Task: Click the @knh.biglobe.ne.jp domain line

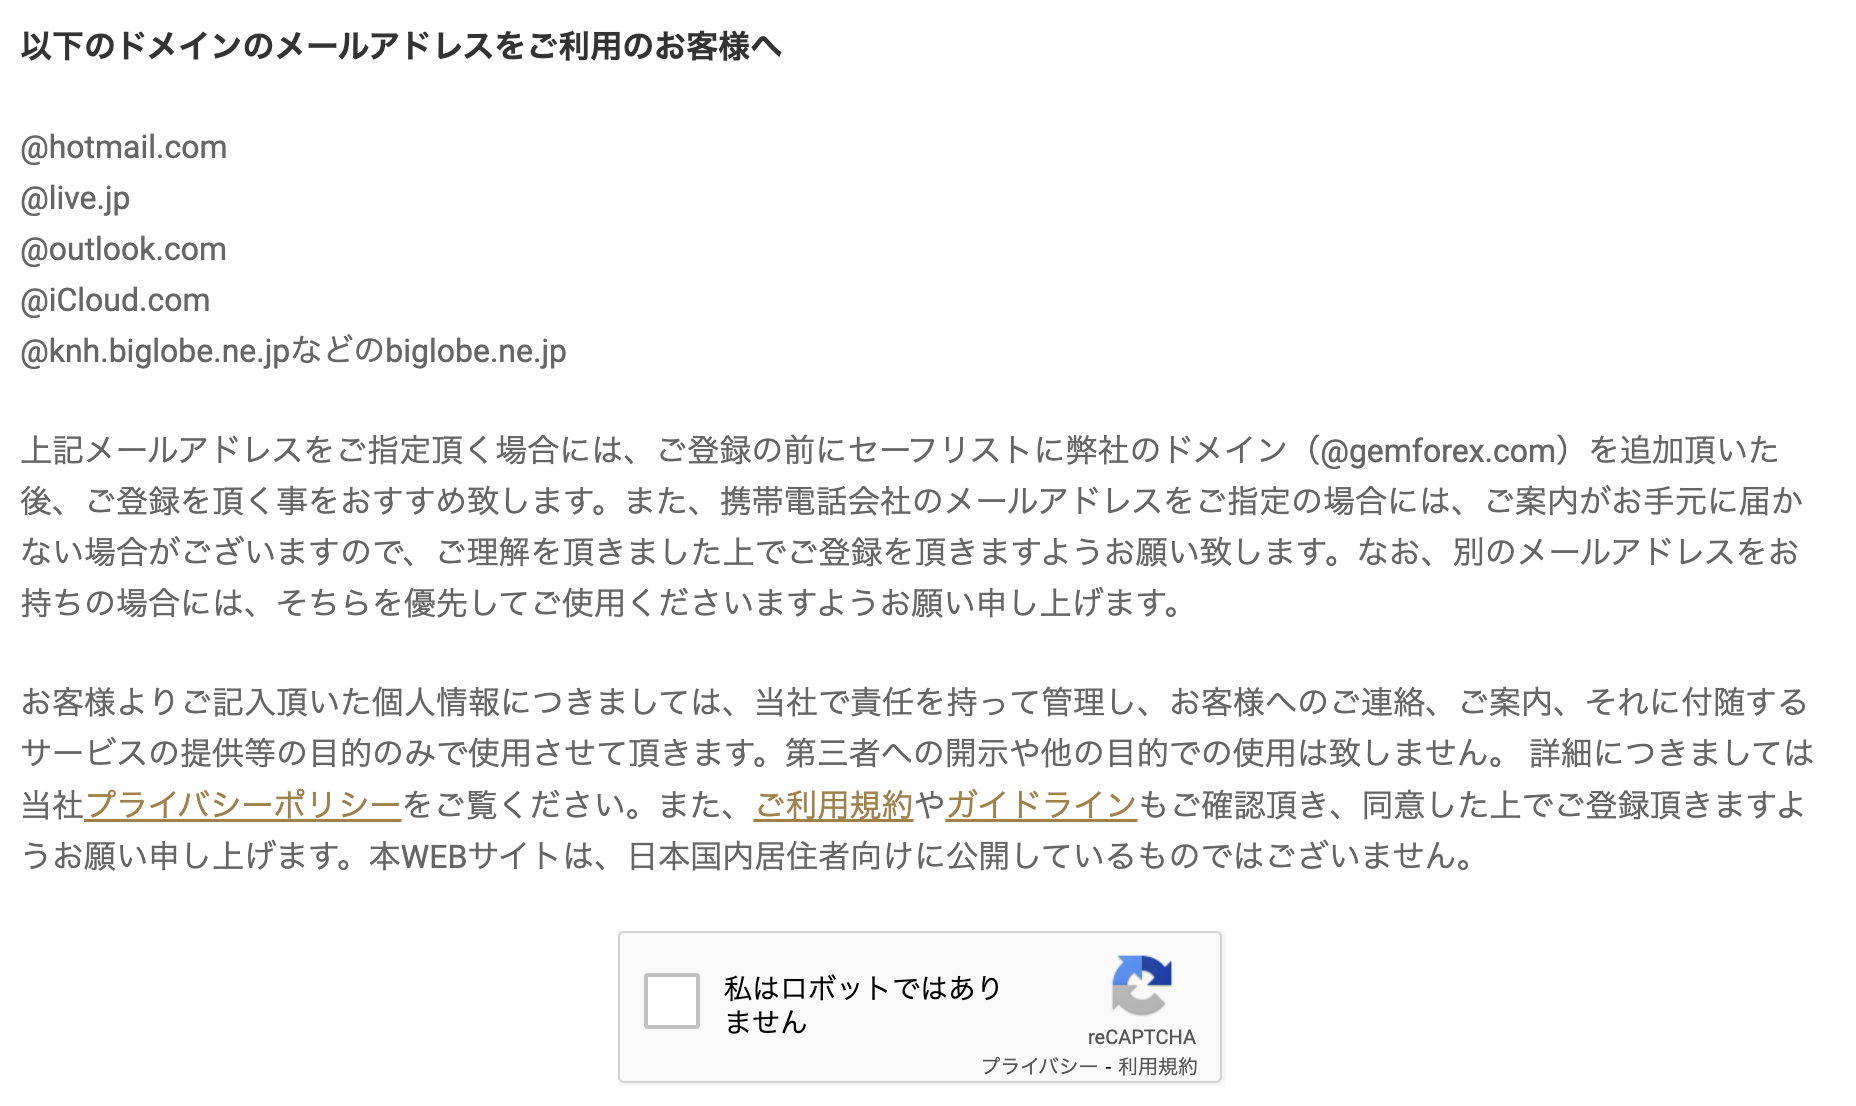Action: pos(293,352)
